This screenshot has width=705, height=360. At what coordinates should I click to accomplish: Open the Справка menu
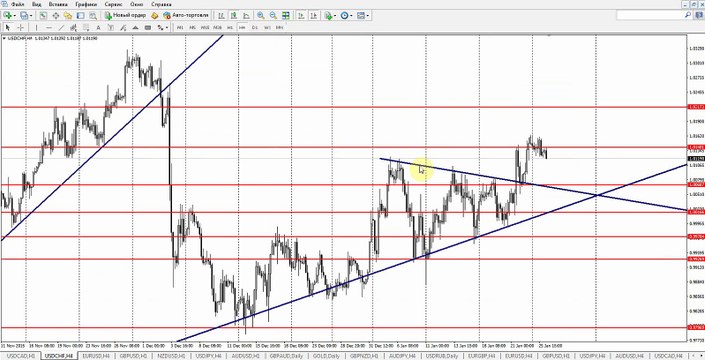pos(161,4)
